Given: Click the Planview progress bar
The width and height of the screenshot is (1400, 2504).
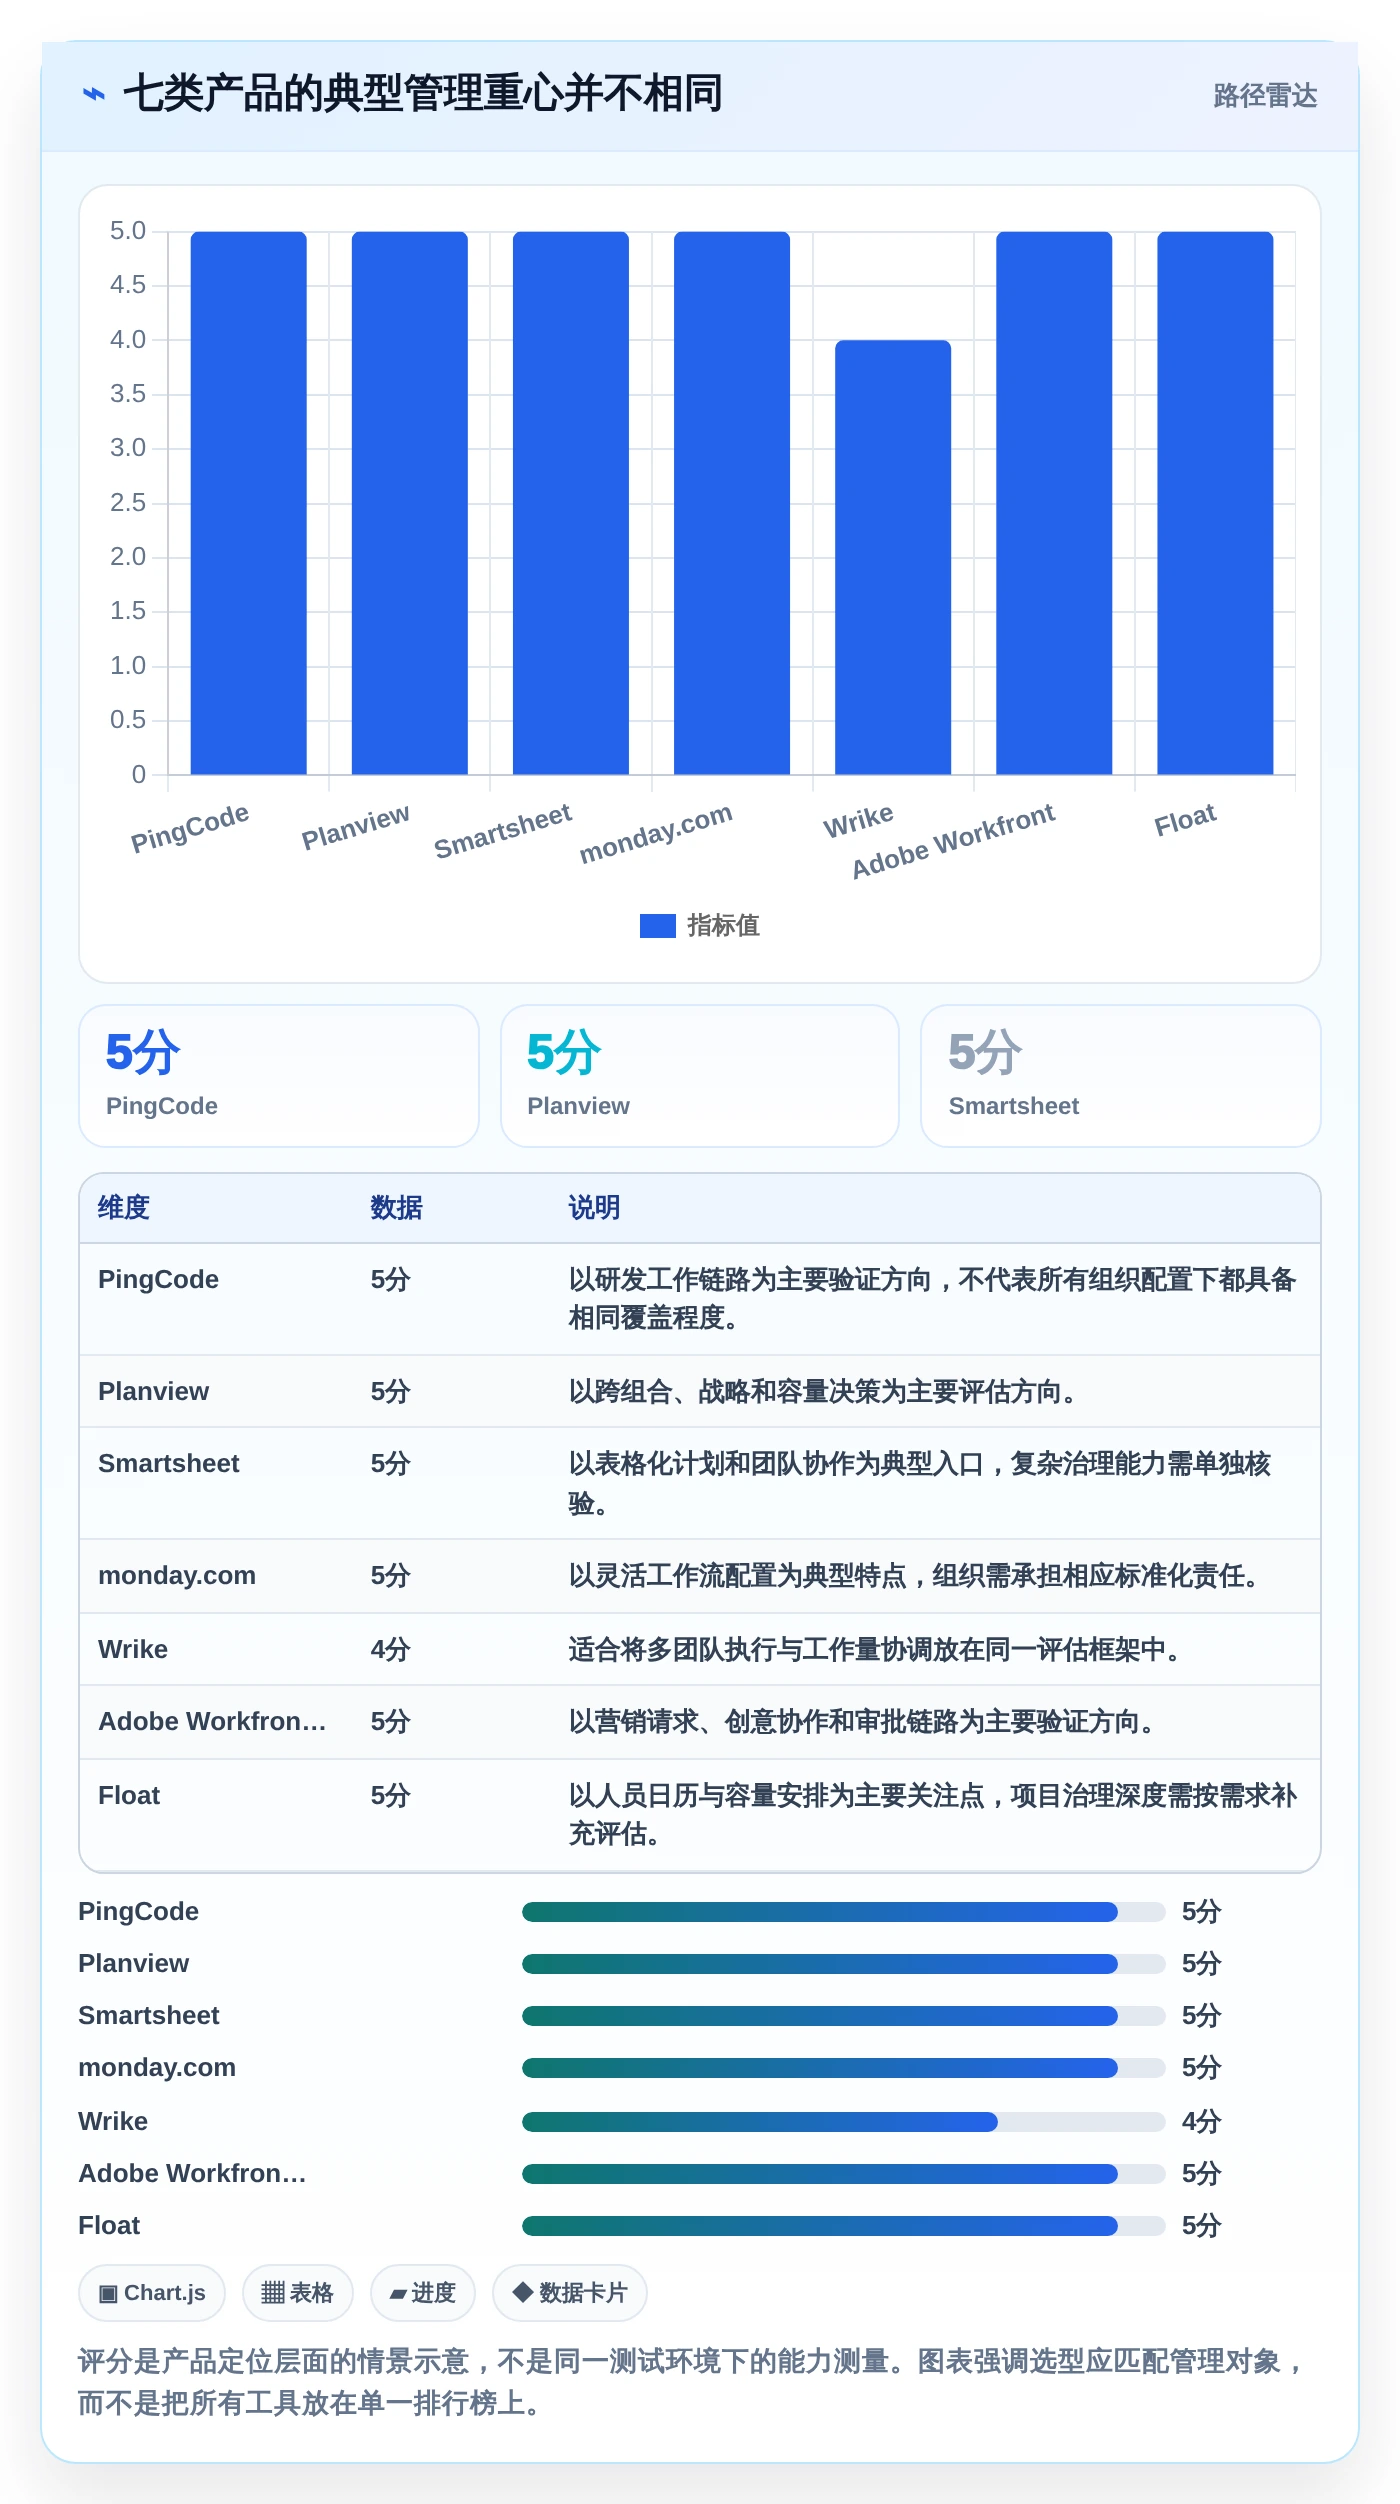Looking at the screenshot, I should coord(844,1964).
